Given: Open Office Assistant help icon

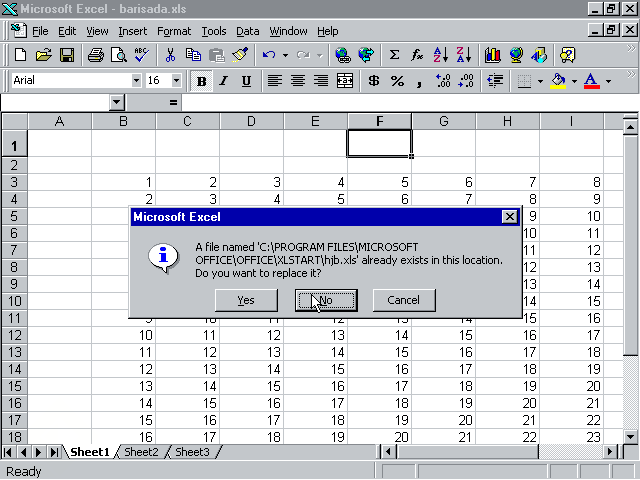Looking at the screenshot, I should tap(567, 55).
